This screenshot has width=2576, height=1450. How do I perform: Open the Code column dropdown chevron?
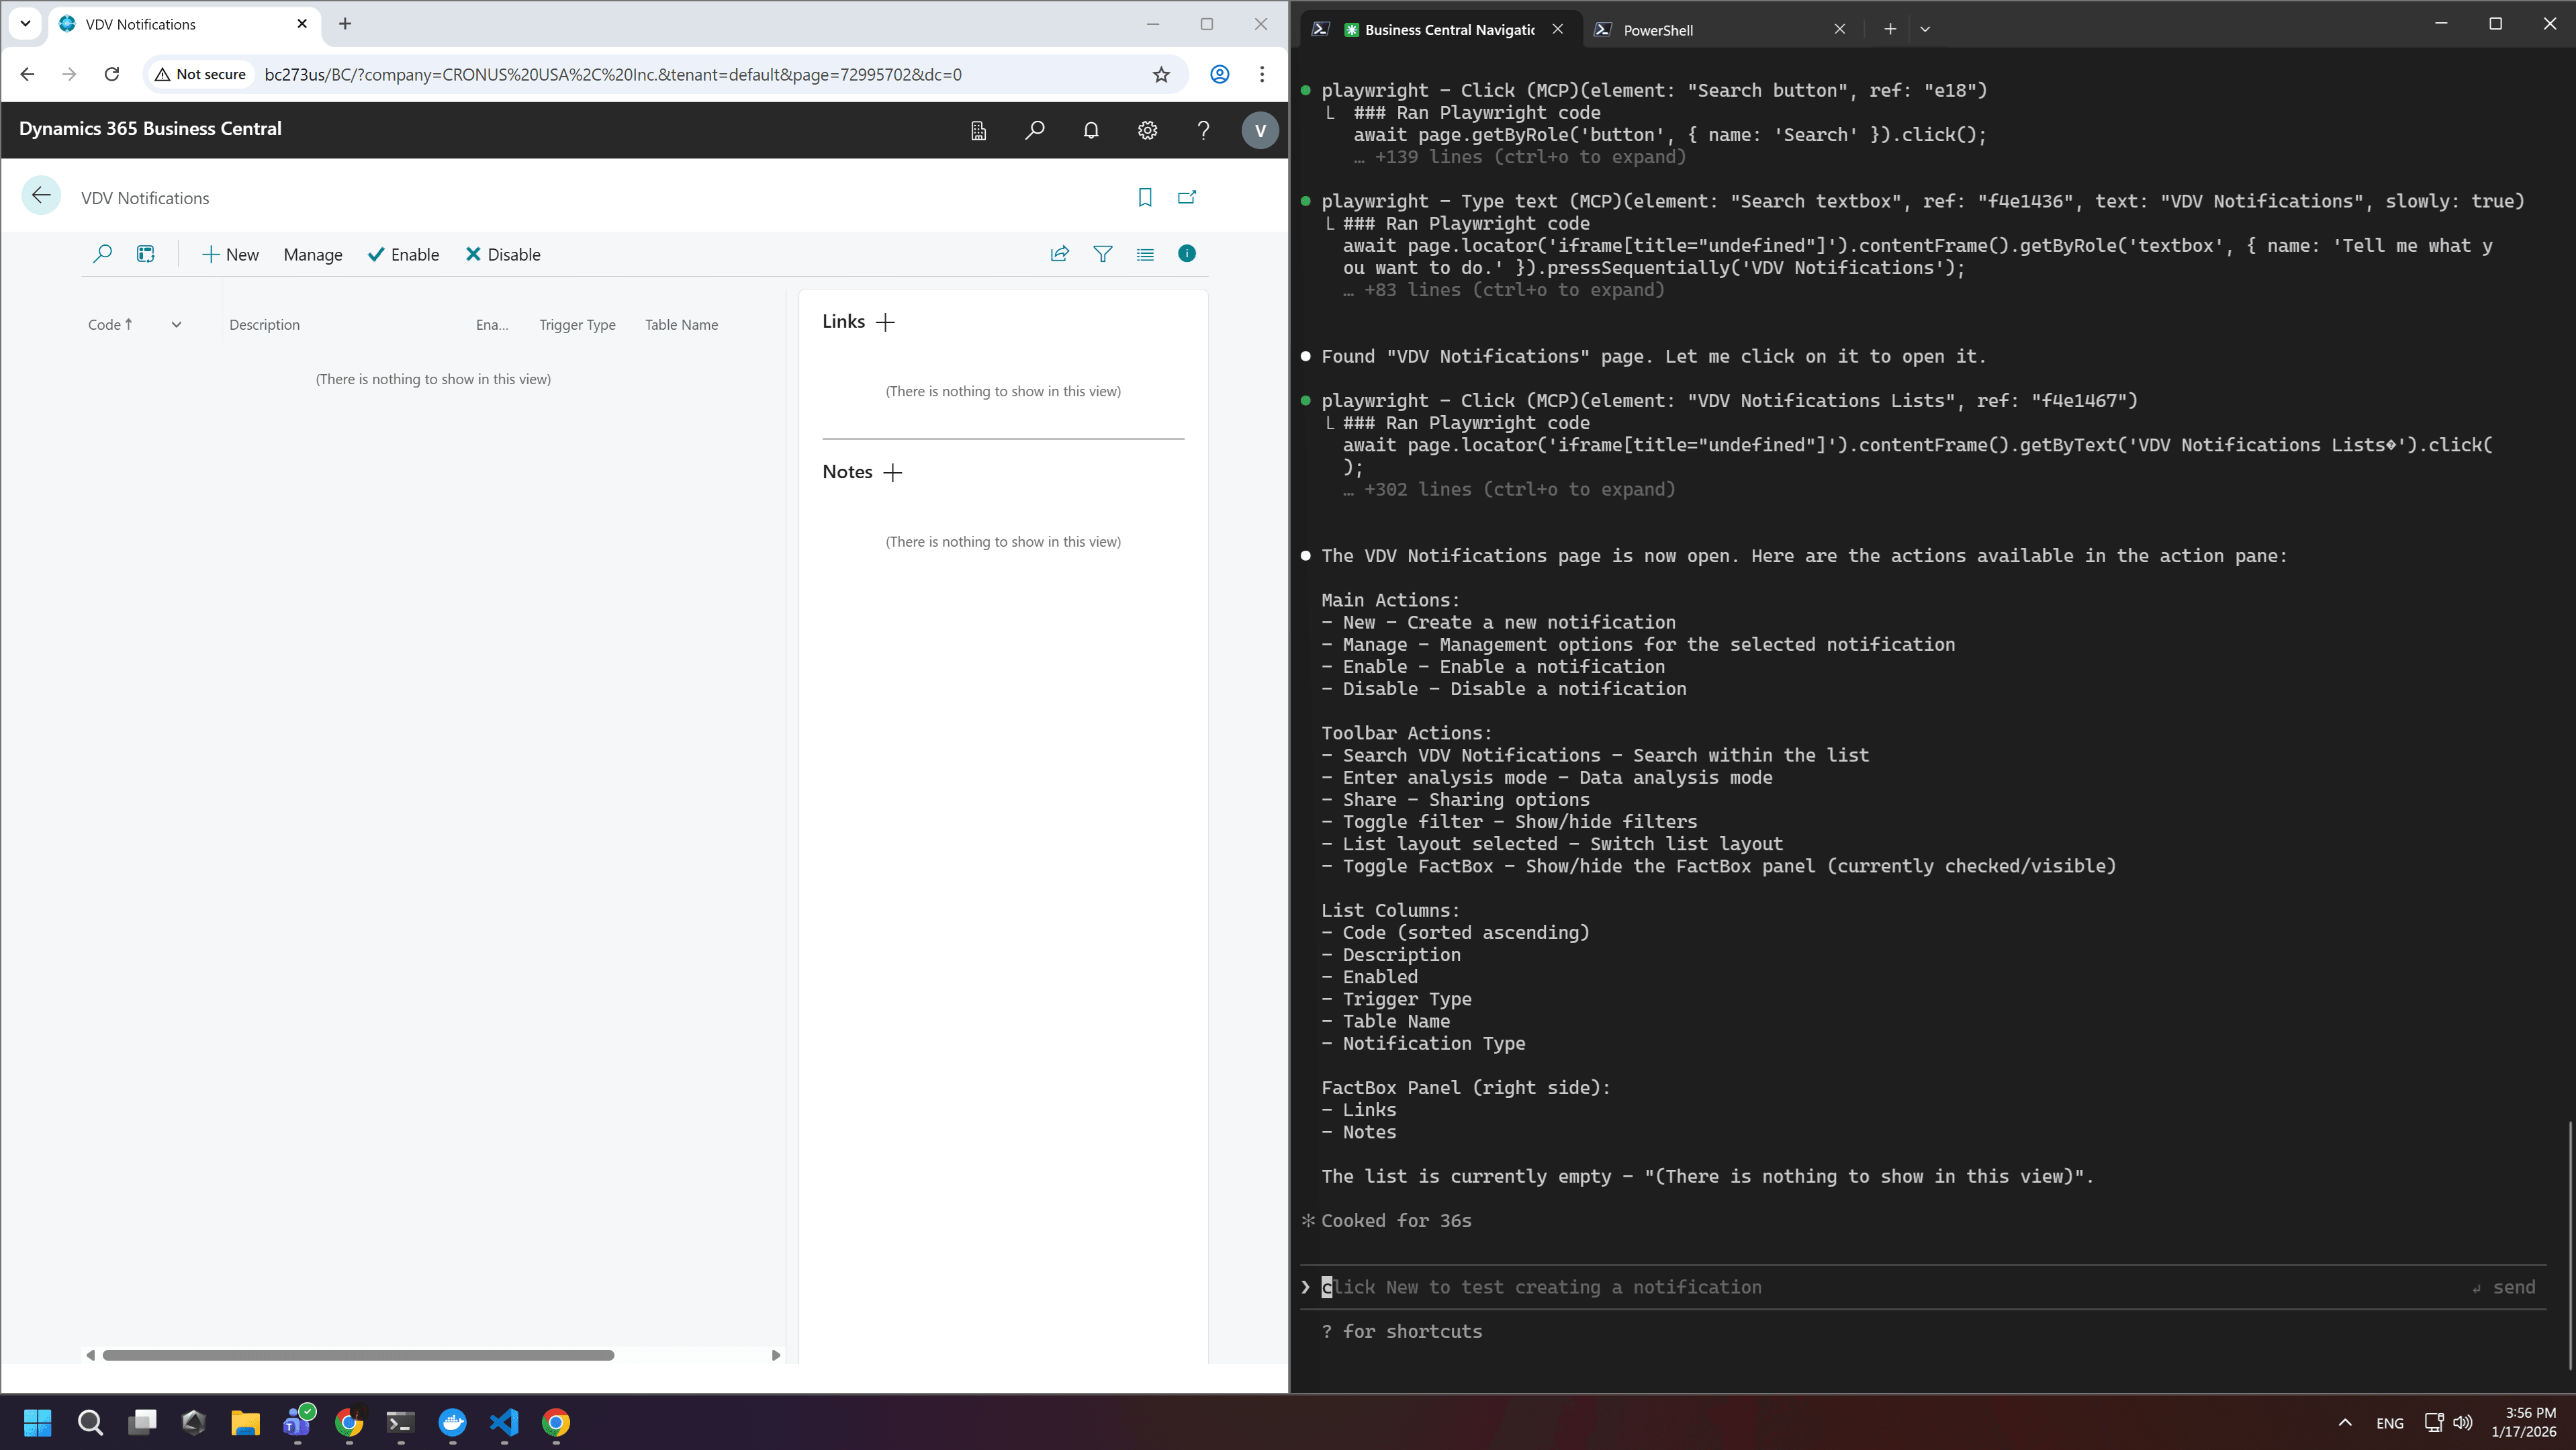point(176,324)
